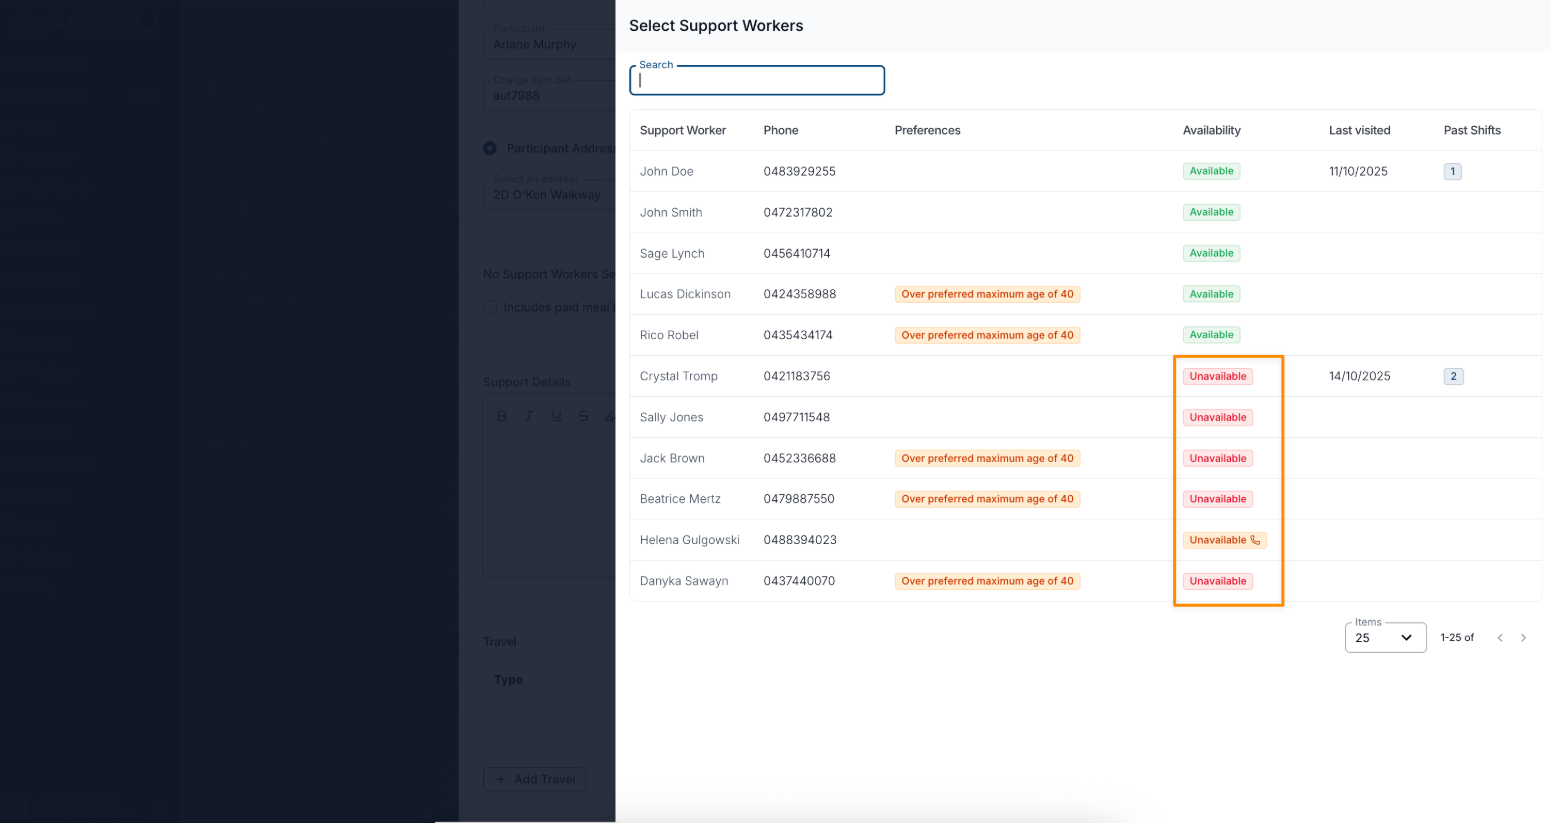Go to the previous page of workers
The height and width of the screenshot is (823, 1551).
[1499, 638]
